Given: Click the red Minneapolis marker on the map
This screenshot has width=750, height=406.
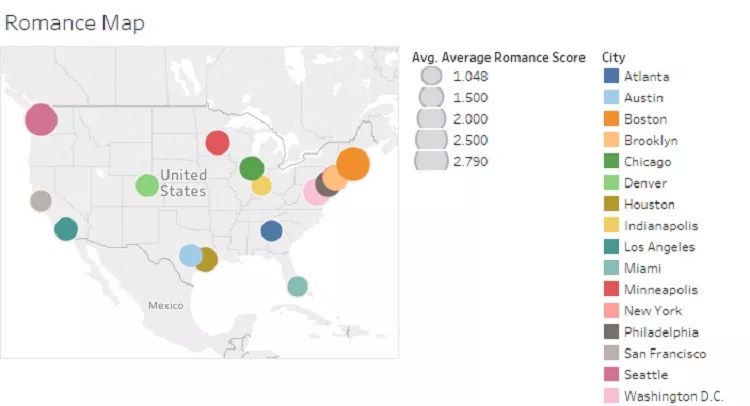Looking at the screenshot, I should [x=217, y=143].
